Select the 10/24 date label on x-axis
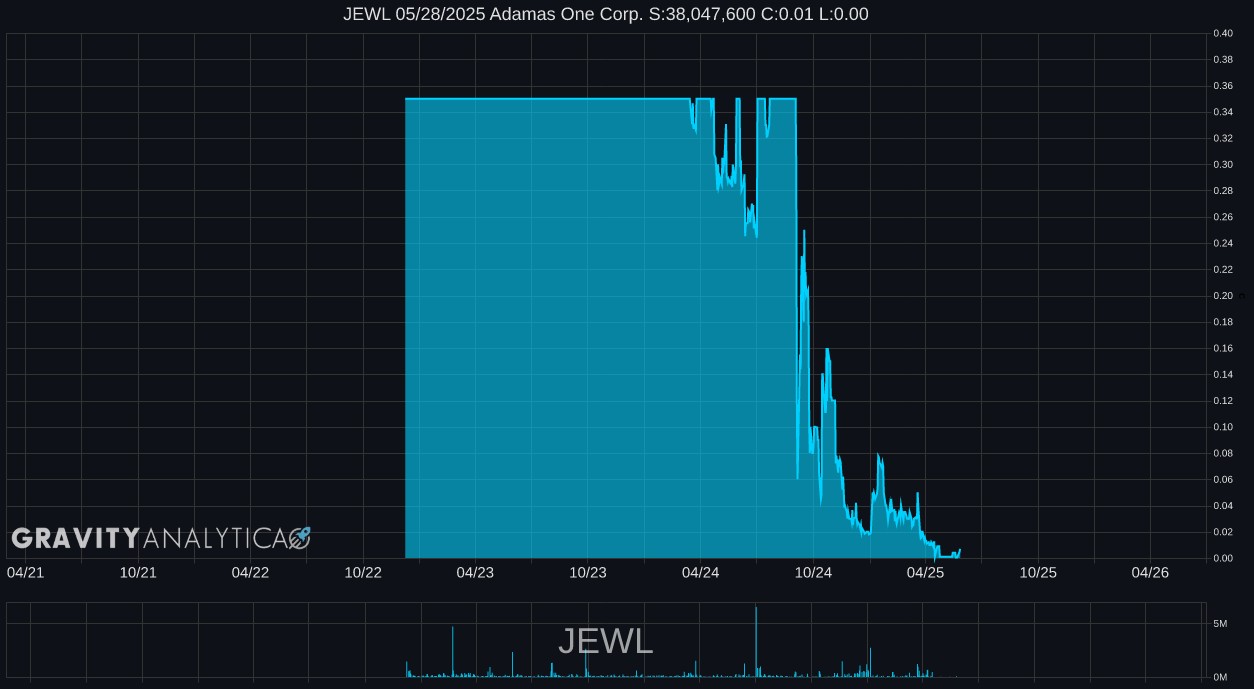 (x=813, y=573)
